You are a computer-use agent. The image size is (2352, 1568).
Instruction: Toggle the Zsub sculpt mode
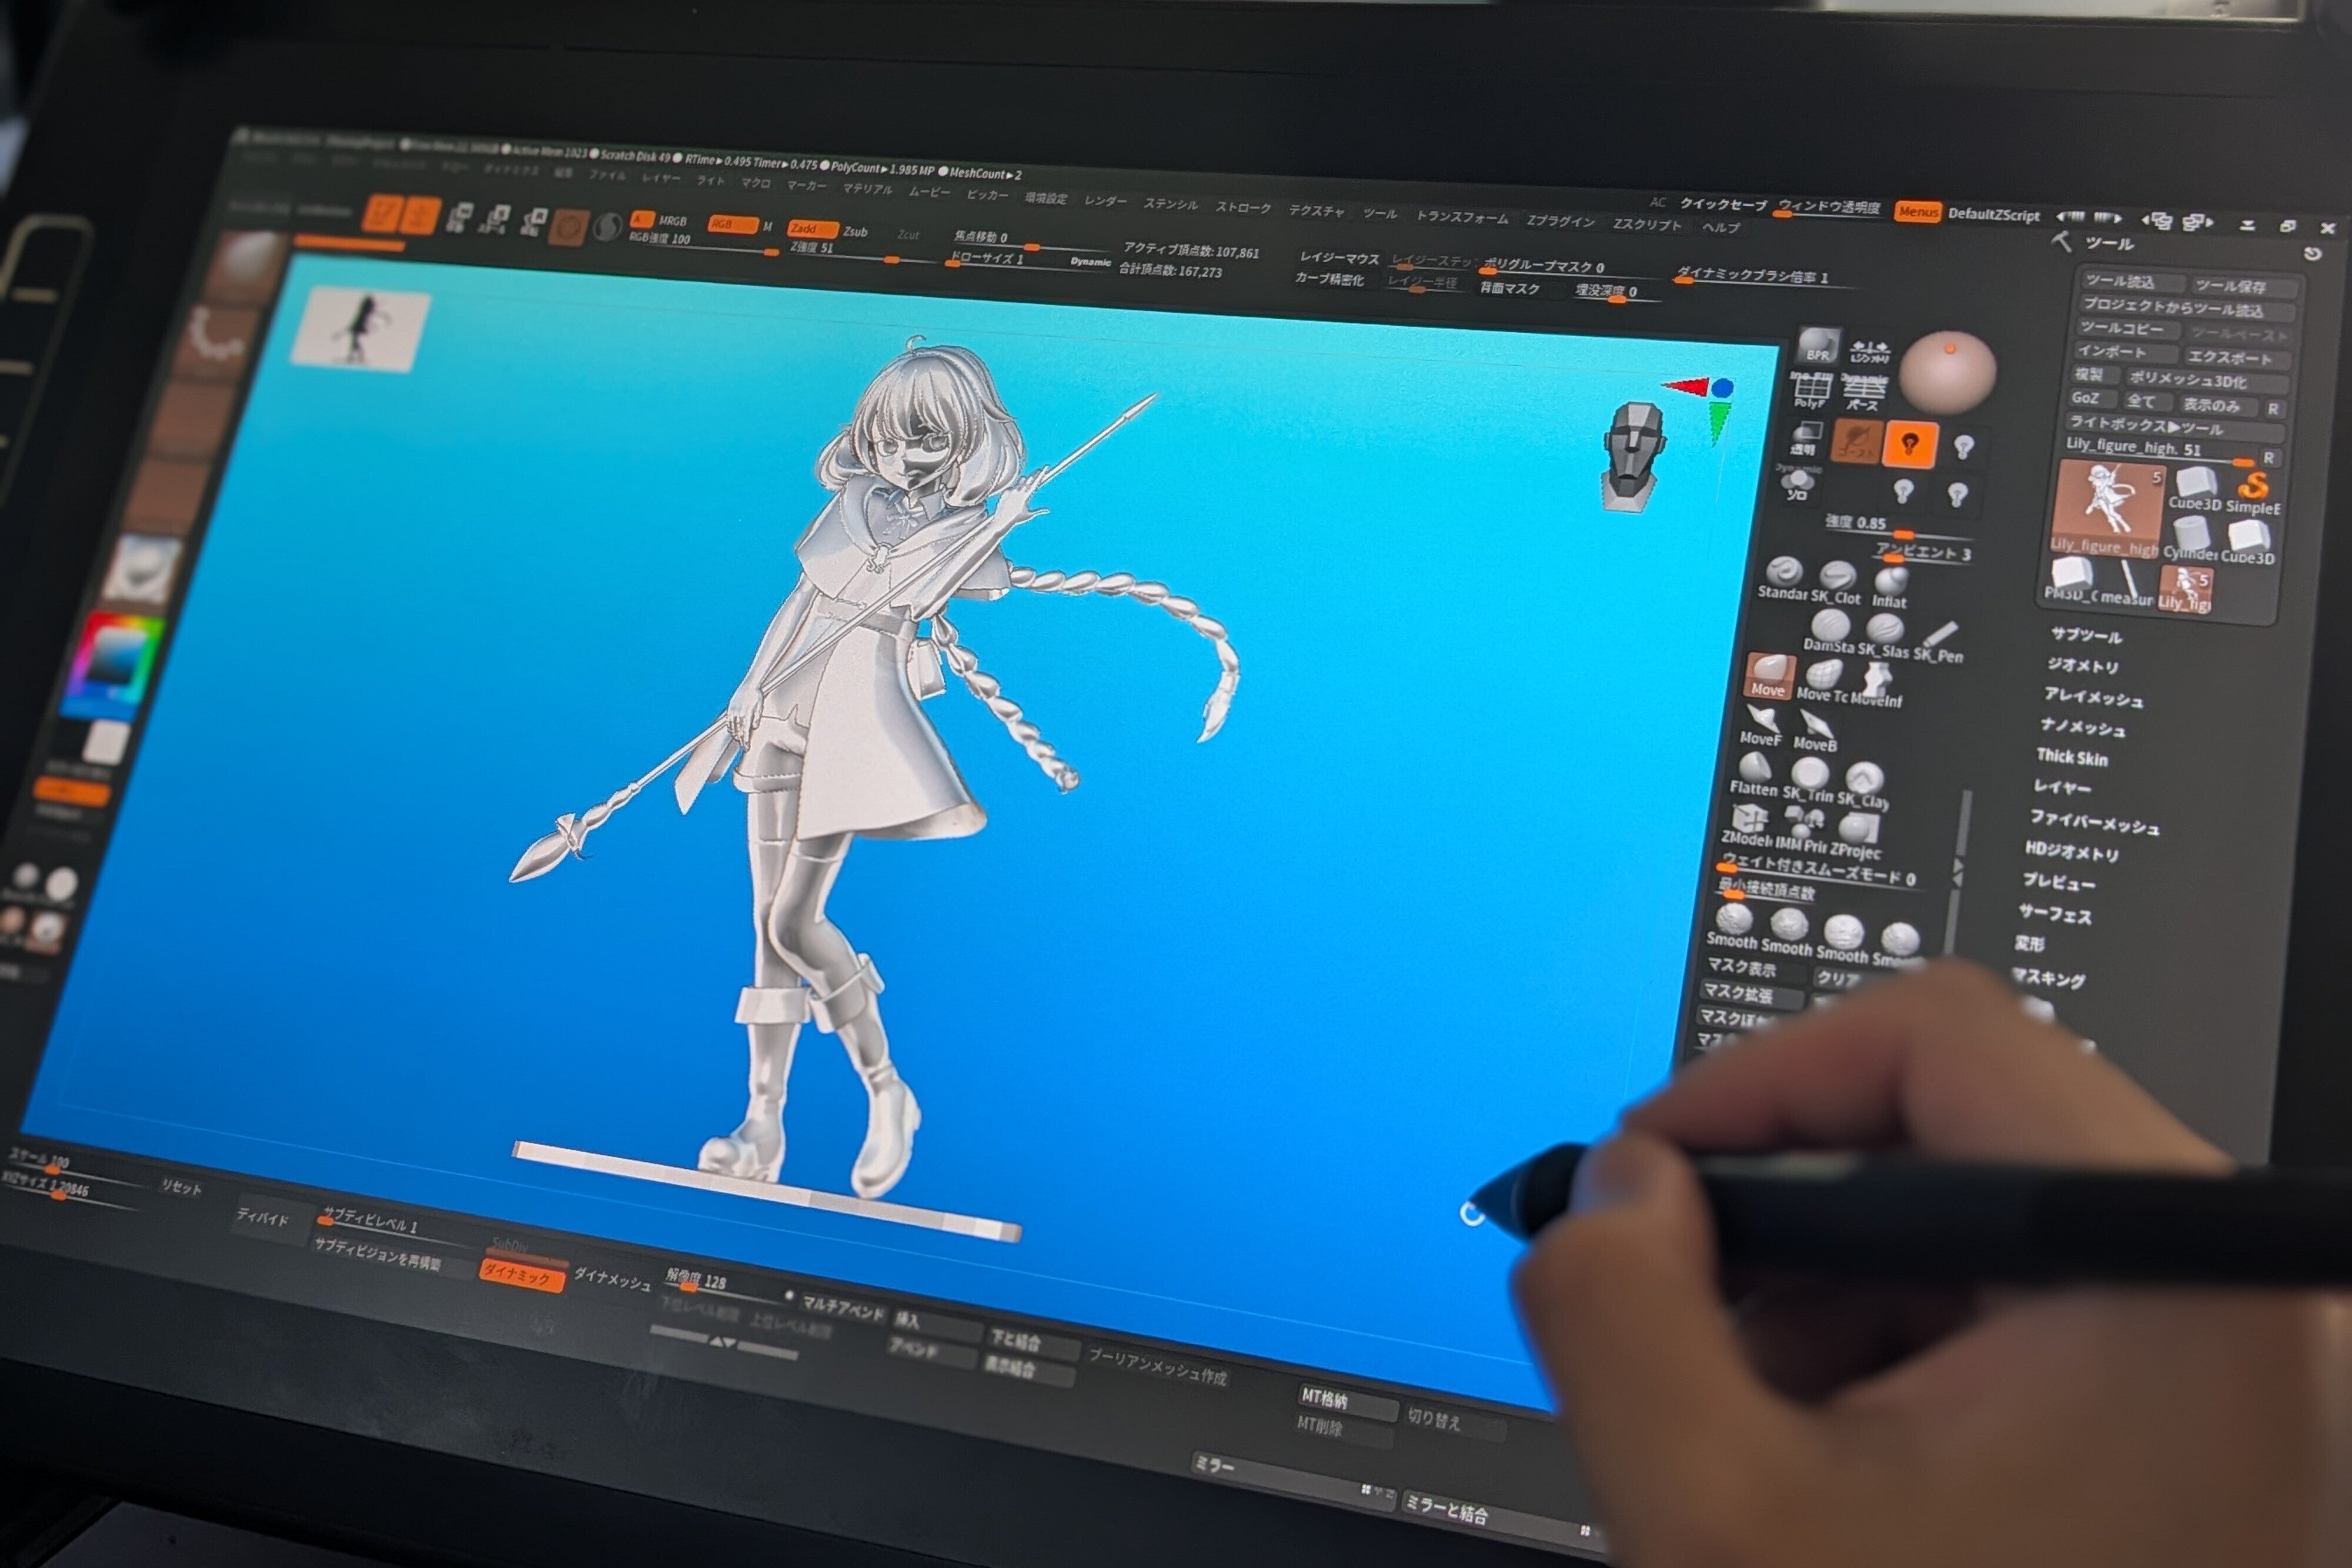pyautogui.click(x=855, y=232)
